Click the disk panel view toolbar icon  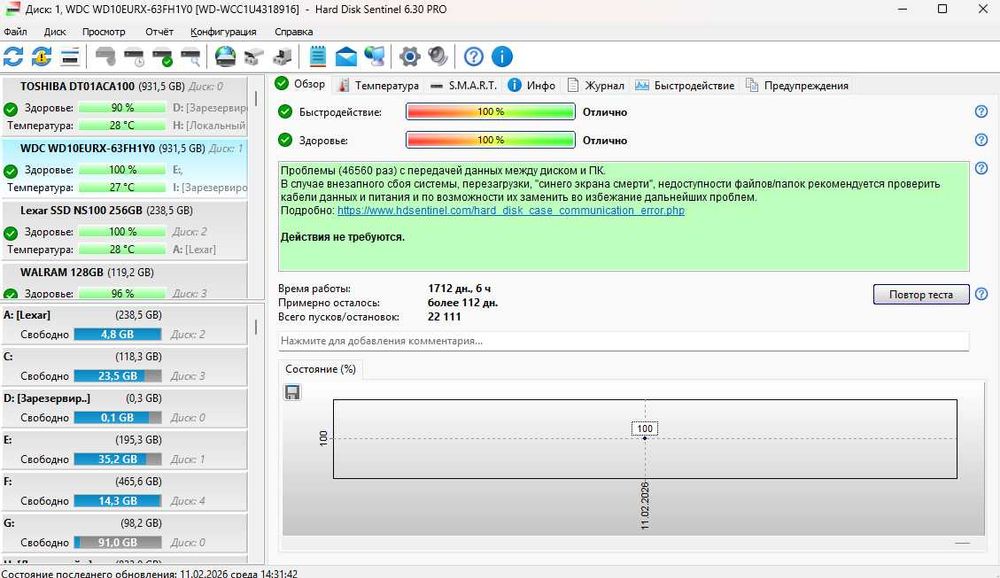(70, 57)
